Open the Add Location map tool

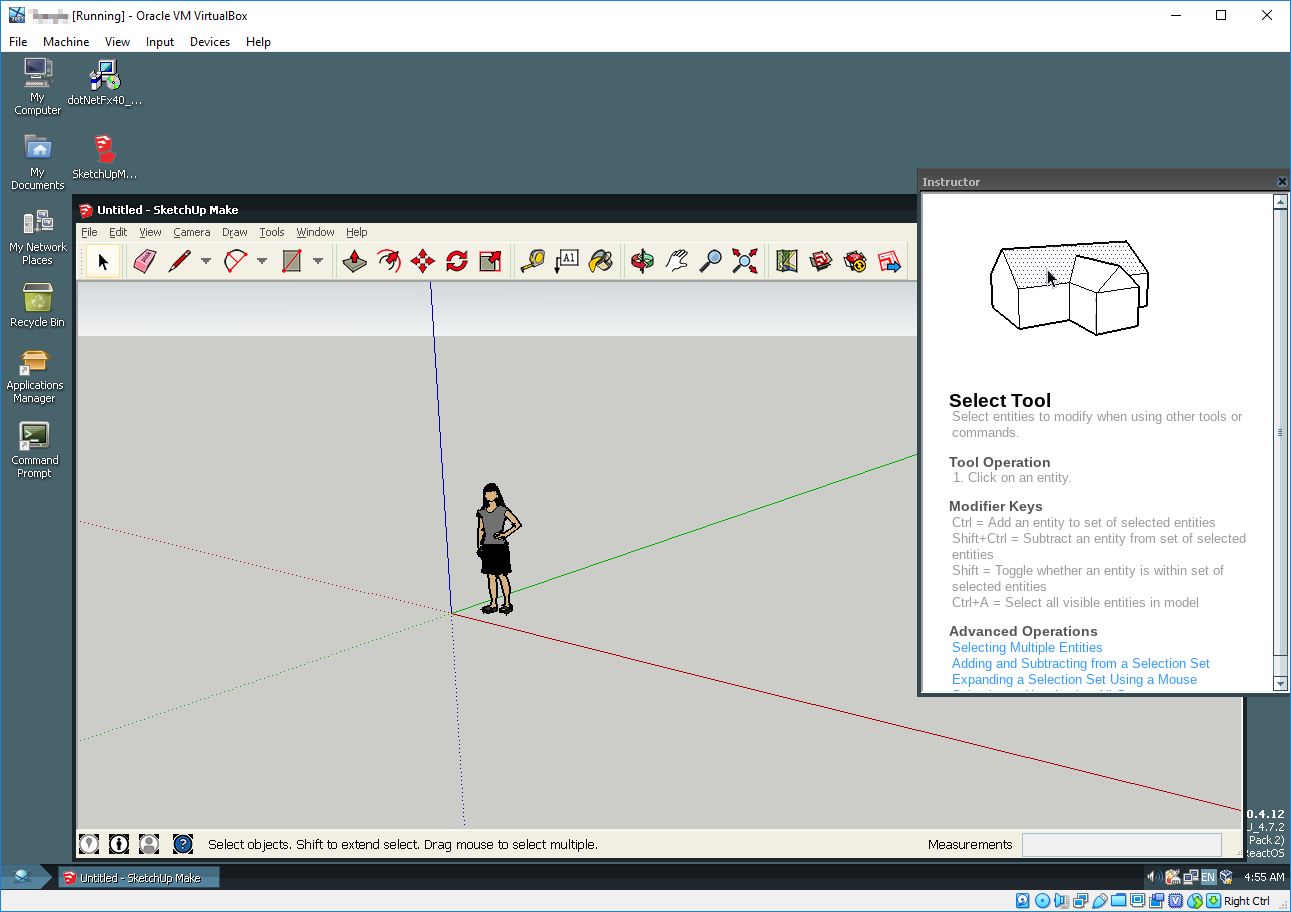787,262
